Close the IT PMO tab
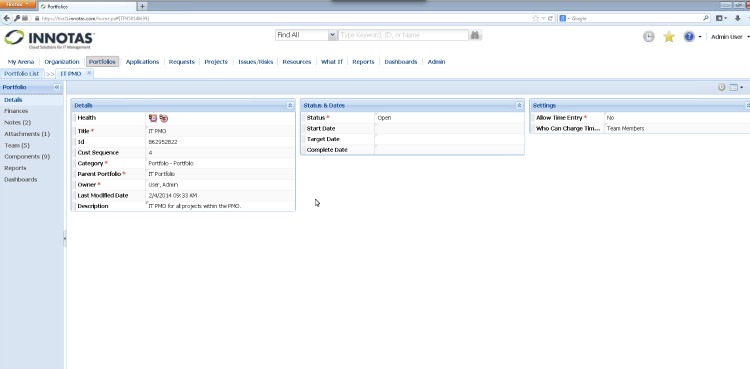Viewport: 750px width, 369px height. tap(89, 73)
